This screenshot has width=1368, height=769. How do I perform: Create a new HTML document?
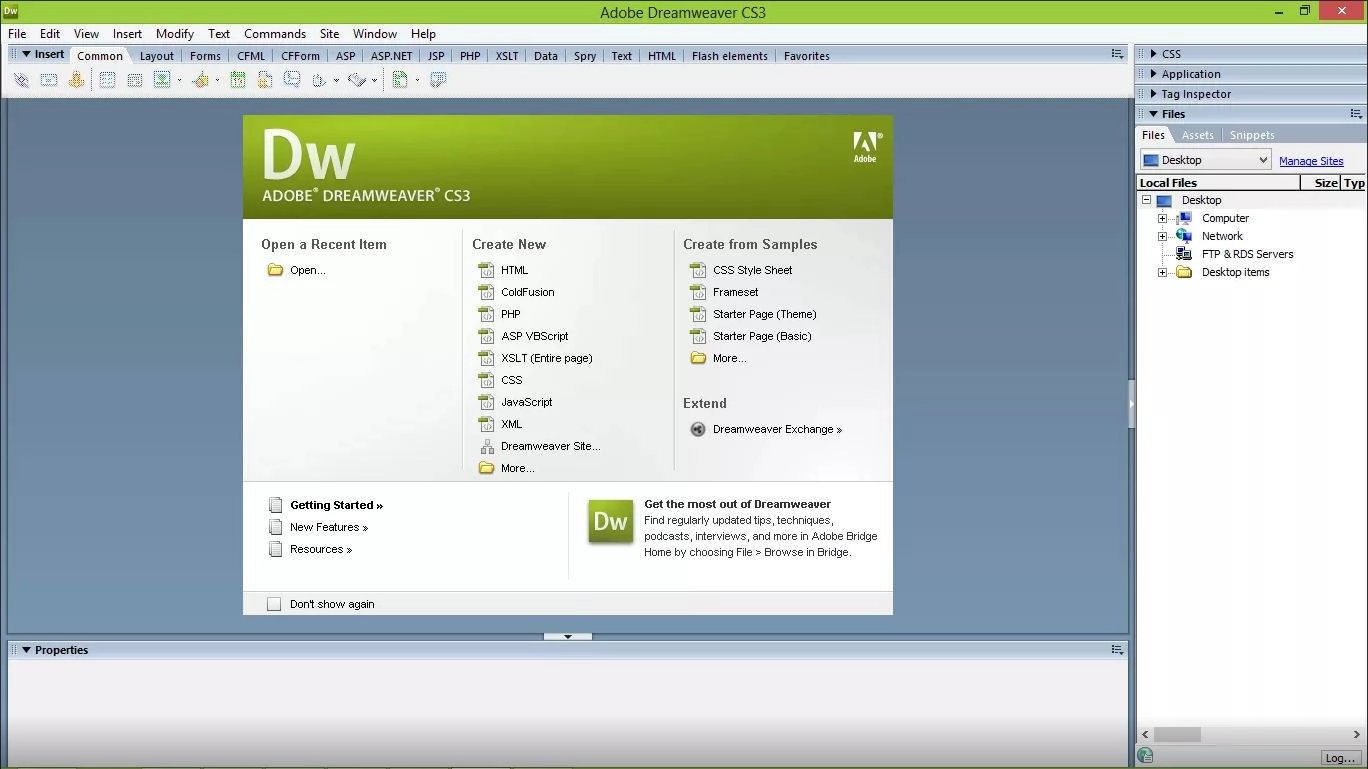514,270
